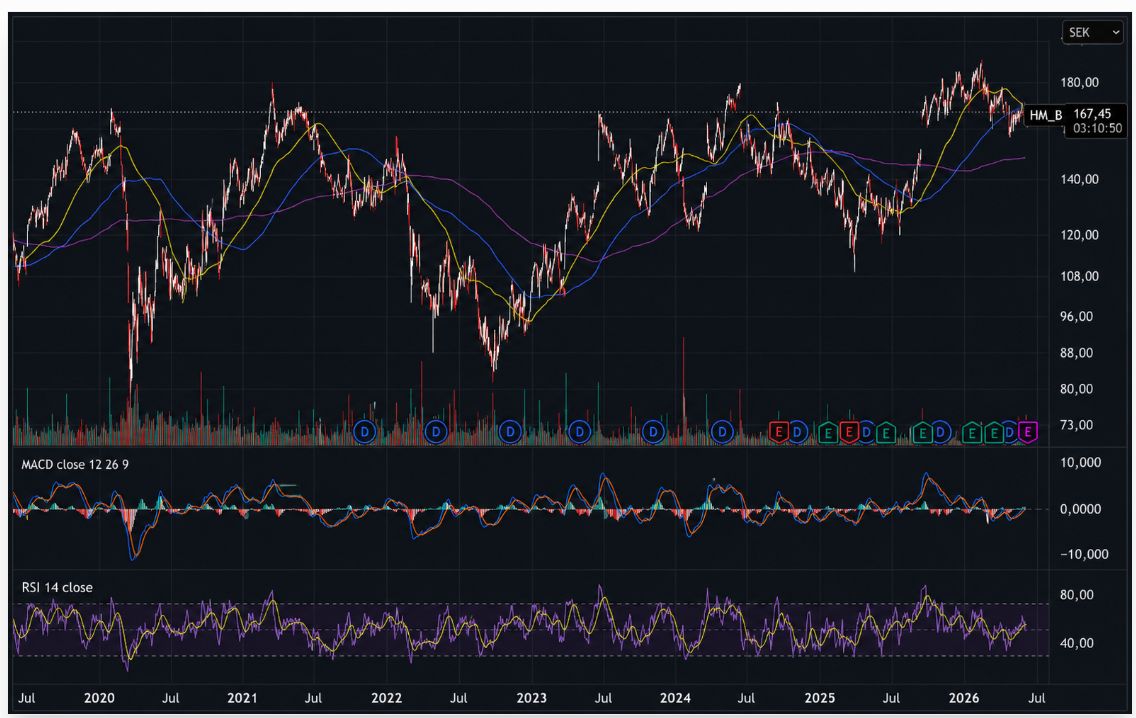Click the 2024 label on time axis
This screenshot has width=1136, height=718.
675,698
